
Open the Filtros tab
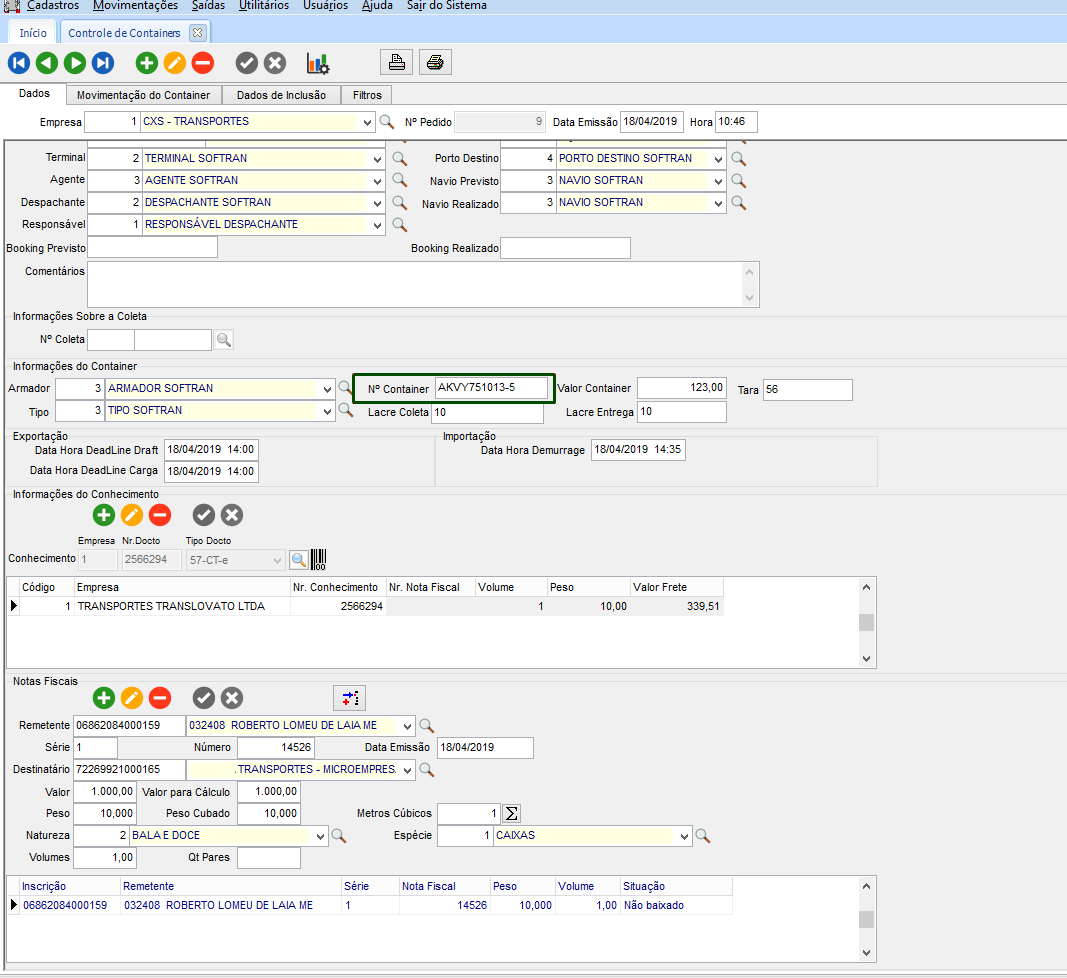click(x=367, y=95)
